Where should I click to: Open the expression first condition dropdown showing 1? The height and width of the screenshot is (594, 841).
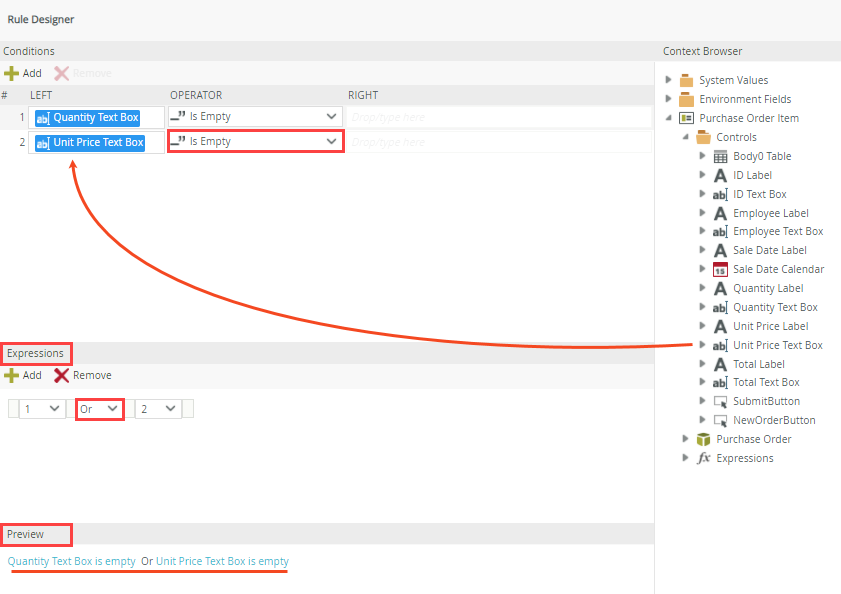coord(42,409)
